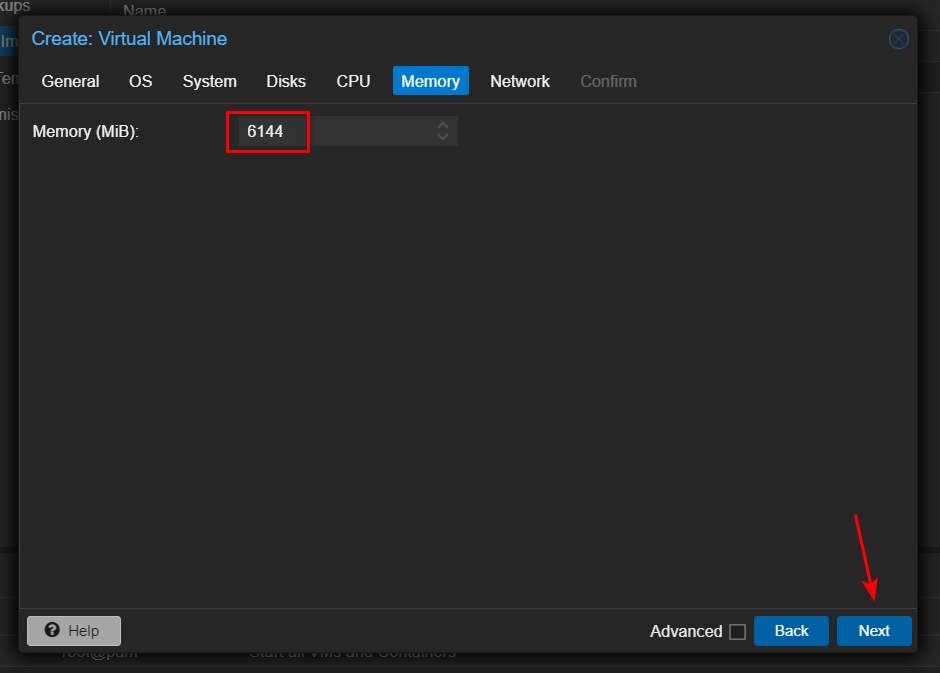Click the Help question mark icon
Screen dimensions: 940x673
click(53, 631)
